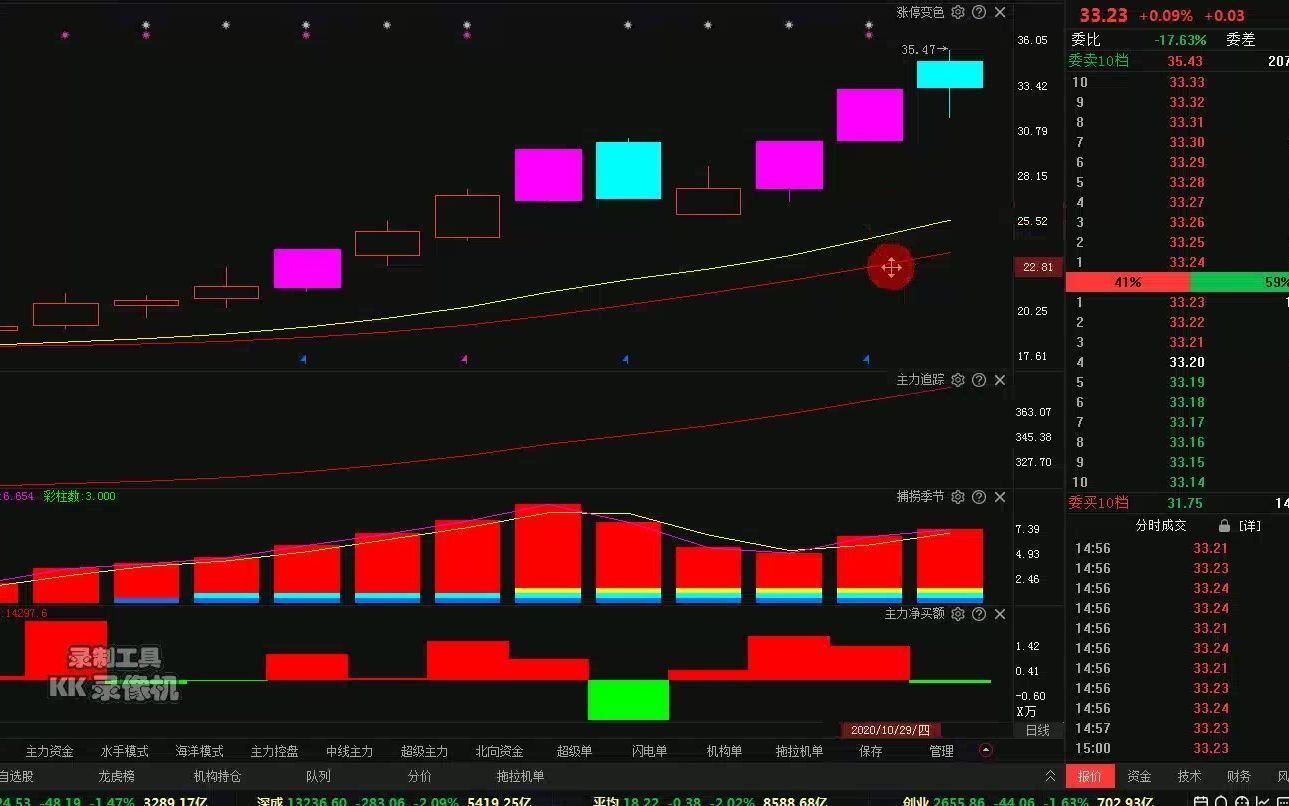
Task: Click the 委买10档 header
Action: pos(1098,503)
